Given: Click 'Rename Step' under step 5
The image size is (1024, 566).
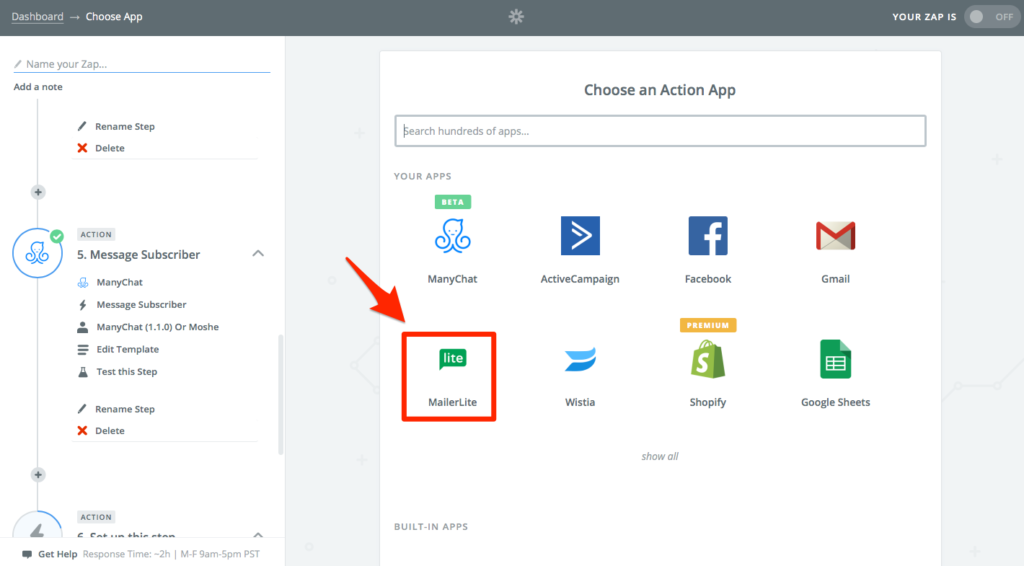Looking at the screenshot, I should tap(125, 409).
